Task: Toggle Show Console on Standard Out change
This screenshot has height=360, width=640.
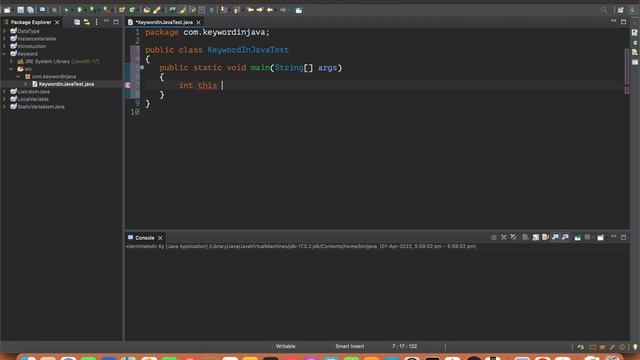Action: (x=555, y=237)
